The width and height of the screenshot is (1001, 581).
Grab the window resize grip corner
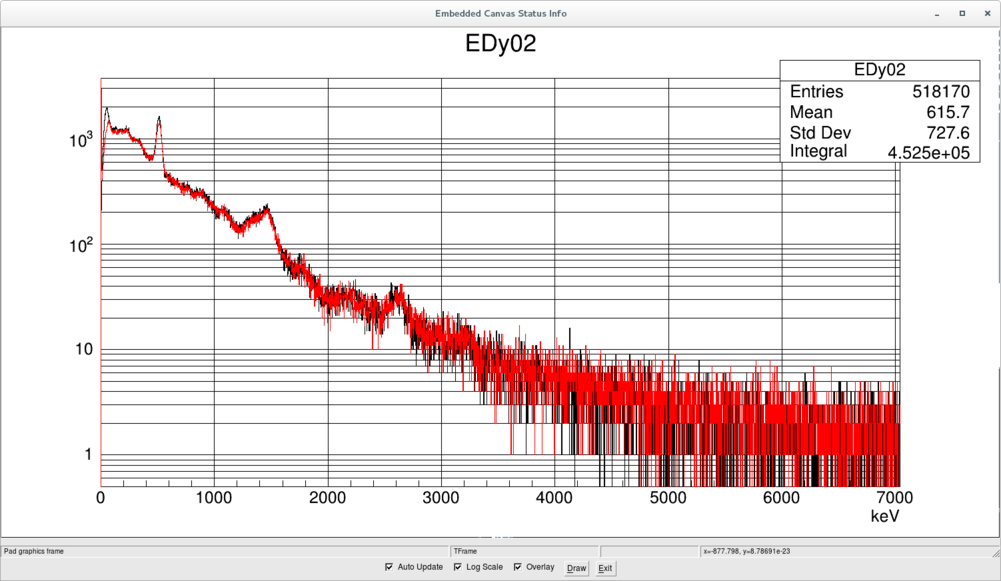pos(996,552)
